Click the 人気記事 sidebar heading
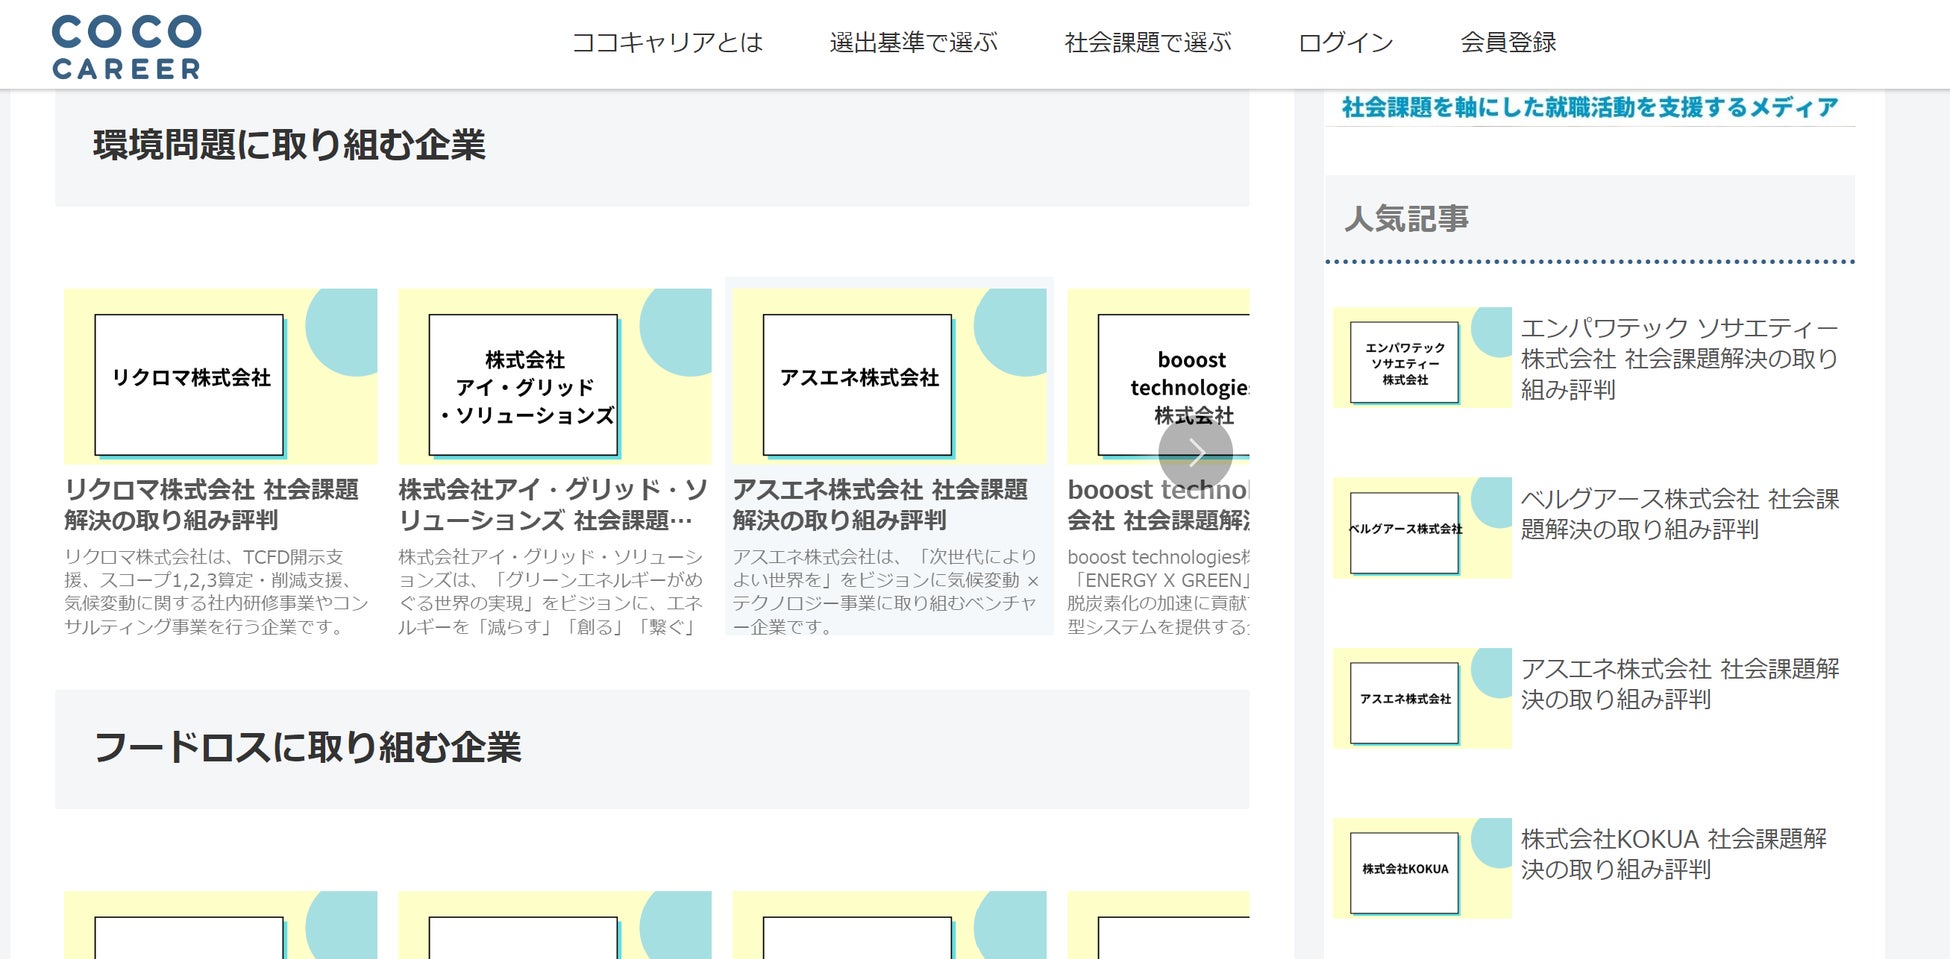1950x959 pixels. click(1406, 218)
